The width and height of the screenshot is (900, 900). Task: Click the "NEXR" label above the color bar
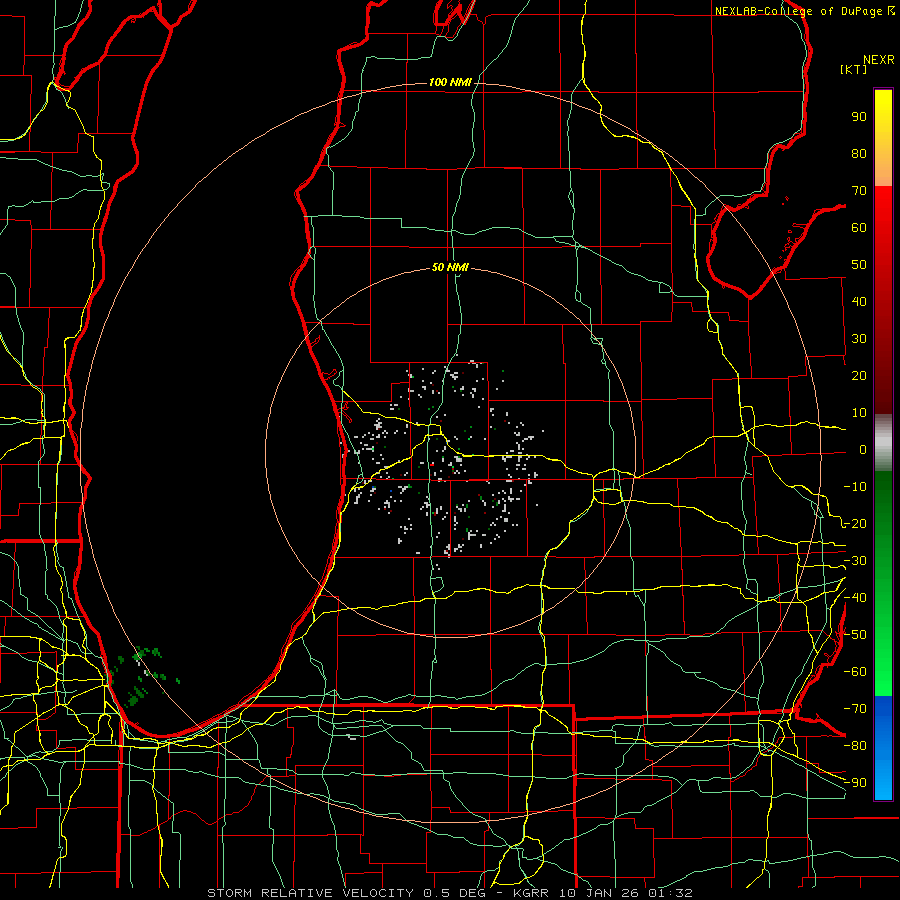[879, 60]
